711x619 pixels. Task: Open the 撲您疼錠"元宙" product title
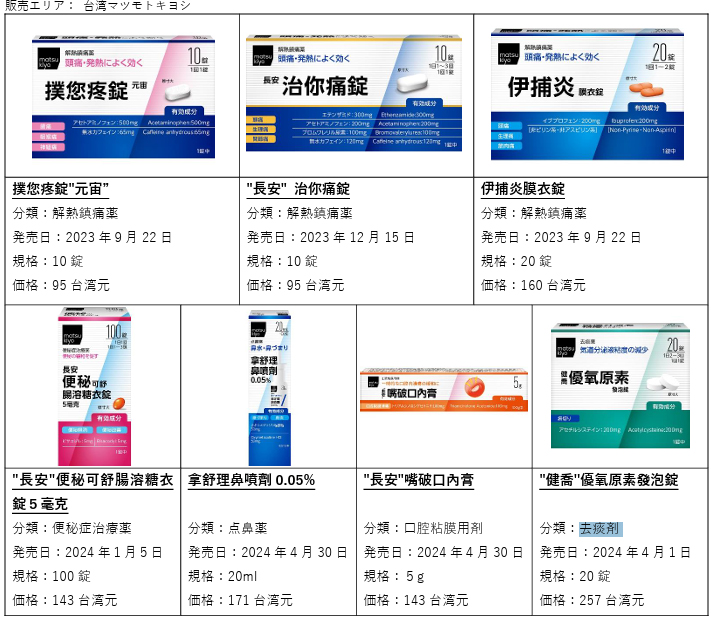pyautogui.click(x=60, y=189)
